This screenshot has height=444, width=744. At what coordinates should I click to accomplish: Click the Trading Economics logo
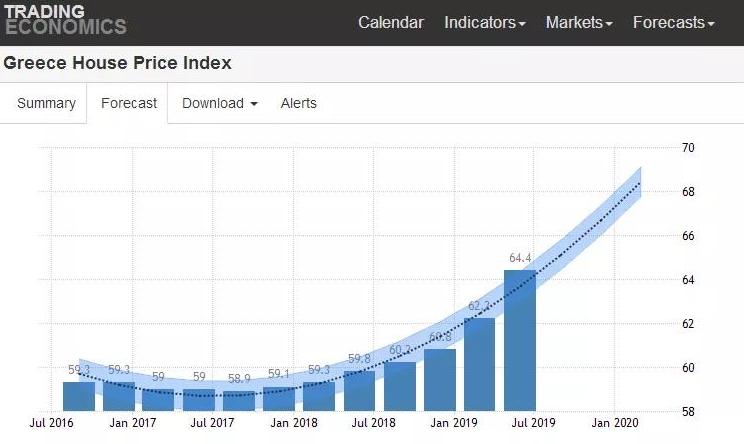(x=65, y=19)
